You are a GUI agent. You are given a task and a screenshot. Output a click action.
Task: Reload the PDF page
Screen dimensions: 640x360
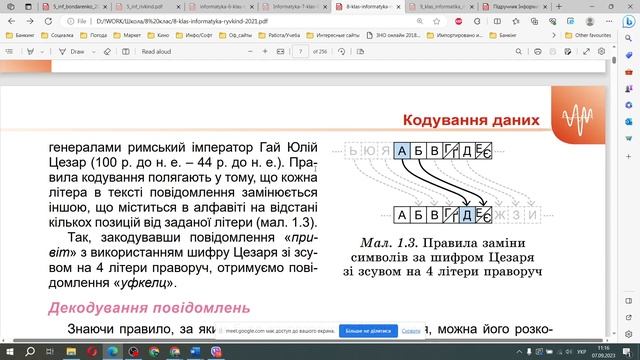tap(48, 21)
